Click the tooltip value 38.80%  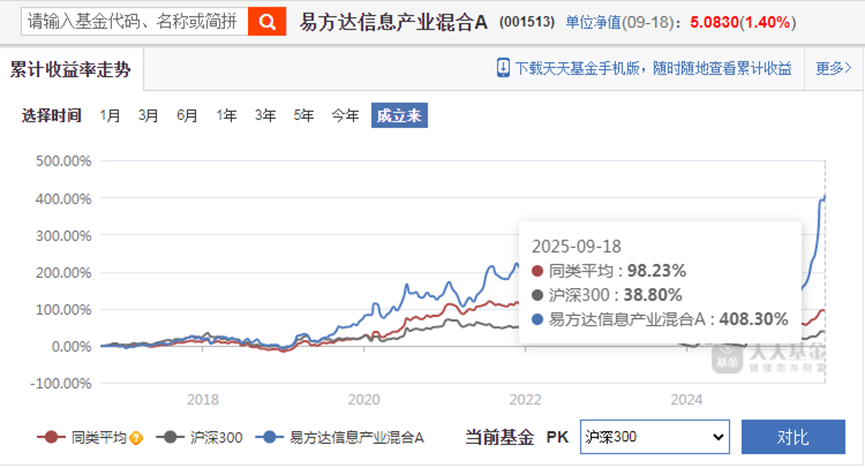pyautogui.click(x=653, y=295)
